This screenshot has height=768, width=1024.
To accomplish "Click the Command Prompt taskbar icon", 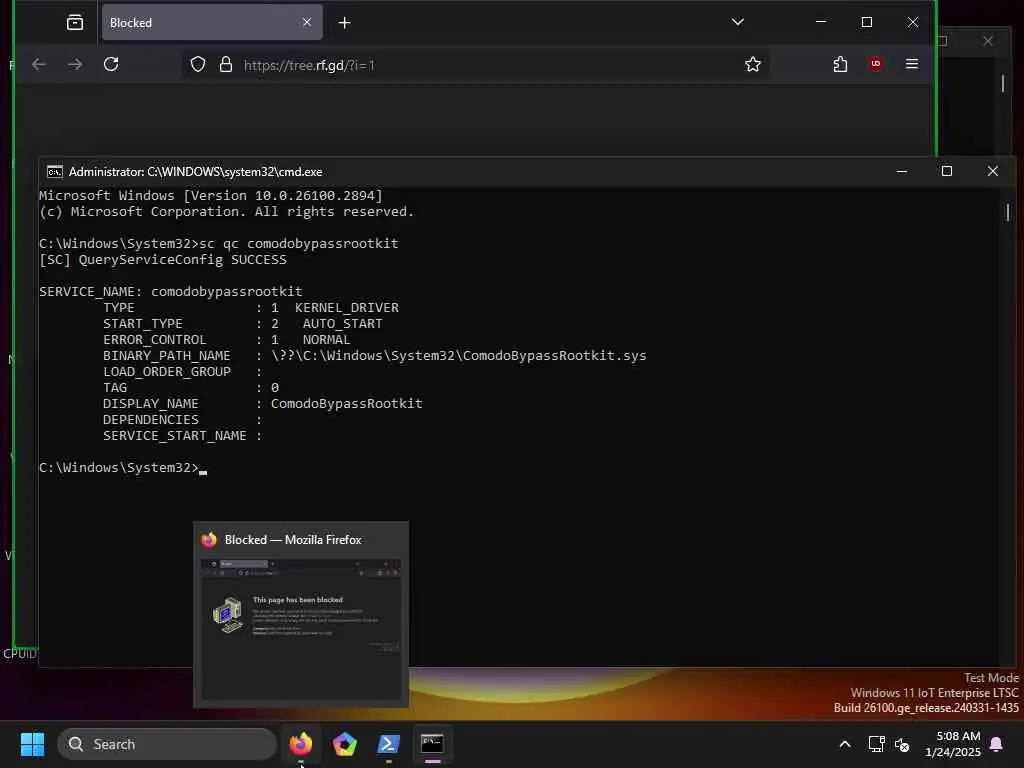I will tap(432, 744).
